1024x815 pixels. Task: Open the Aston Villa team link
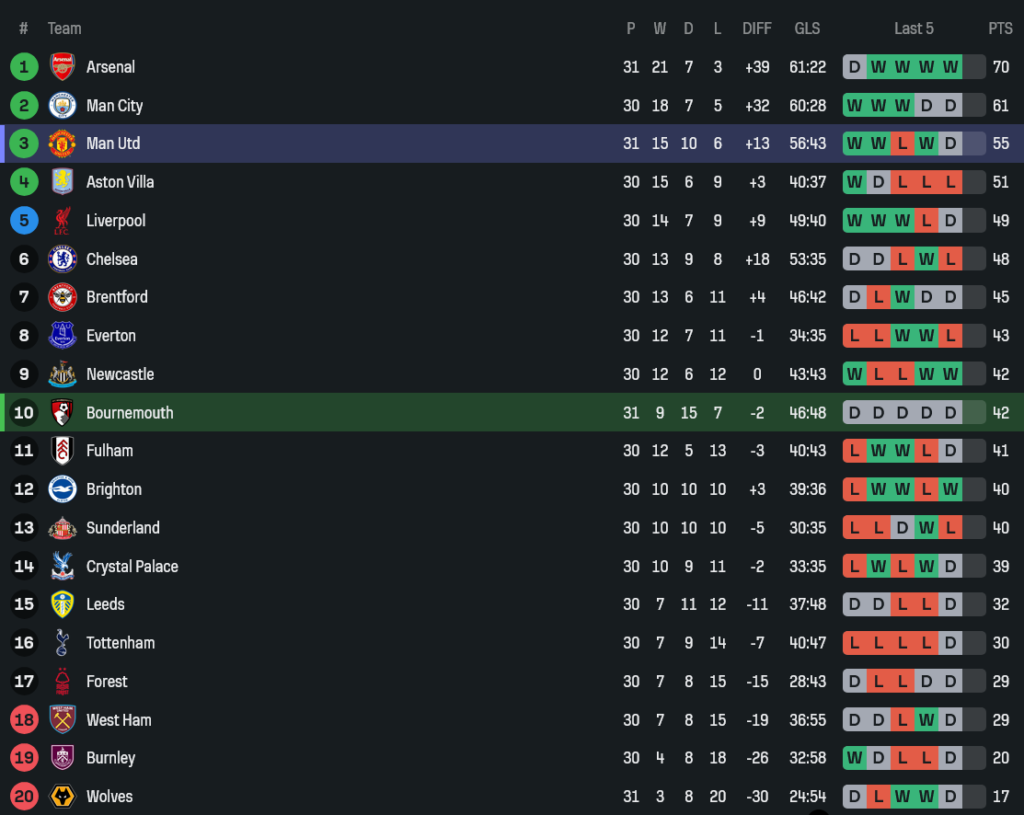120,182
